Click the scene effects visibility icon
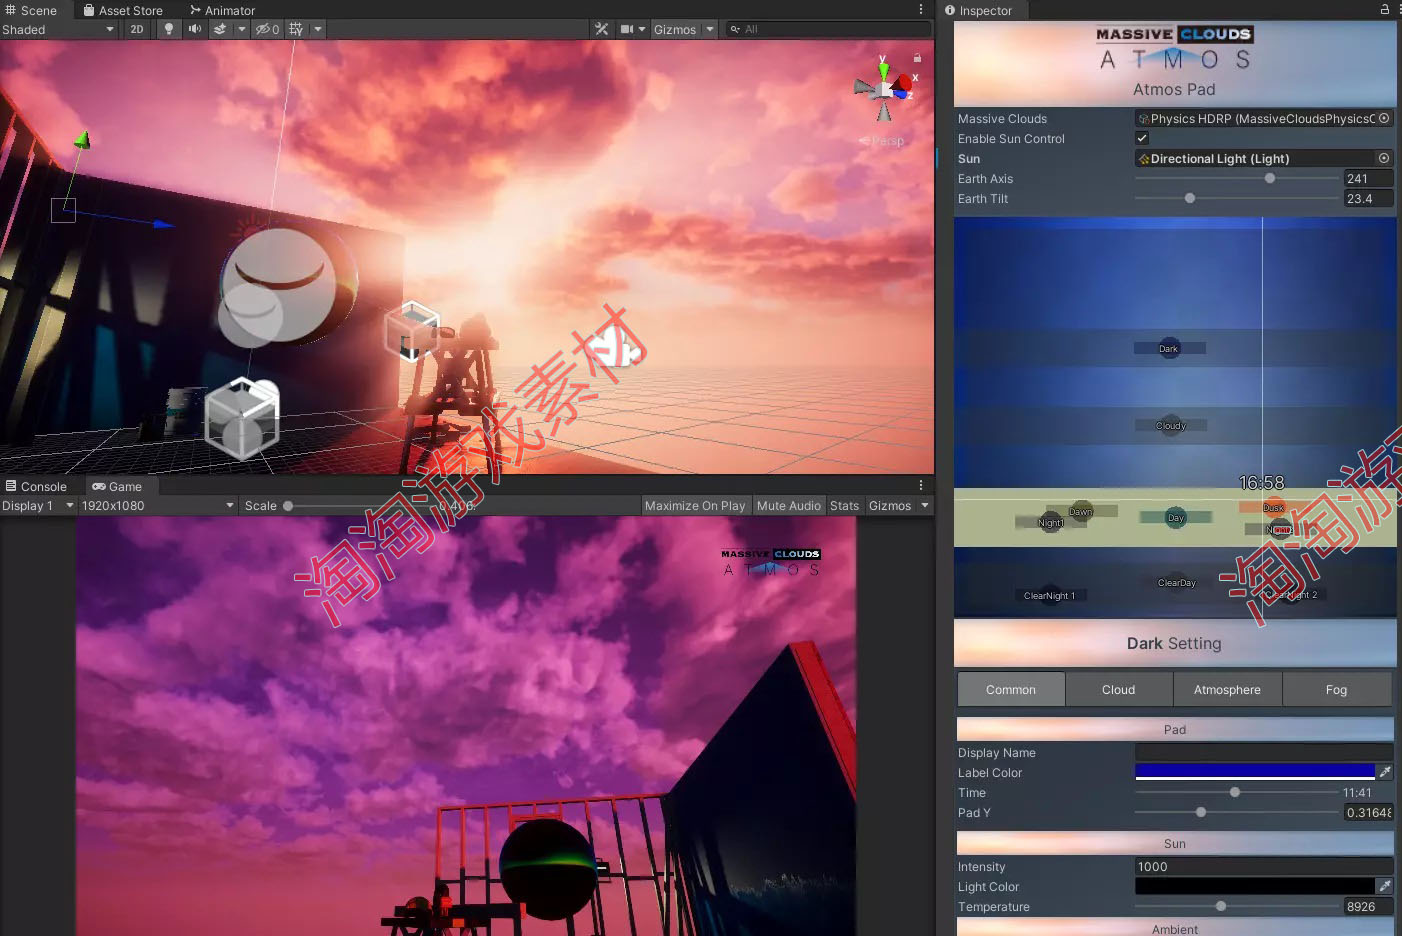 tap(220, 29)
